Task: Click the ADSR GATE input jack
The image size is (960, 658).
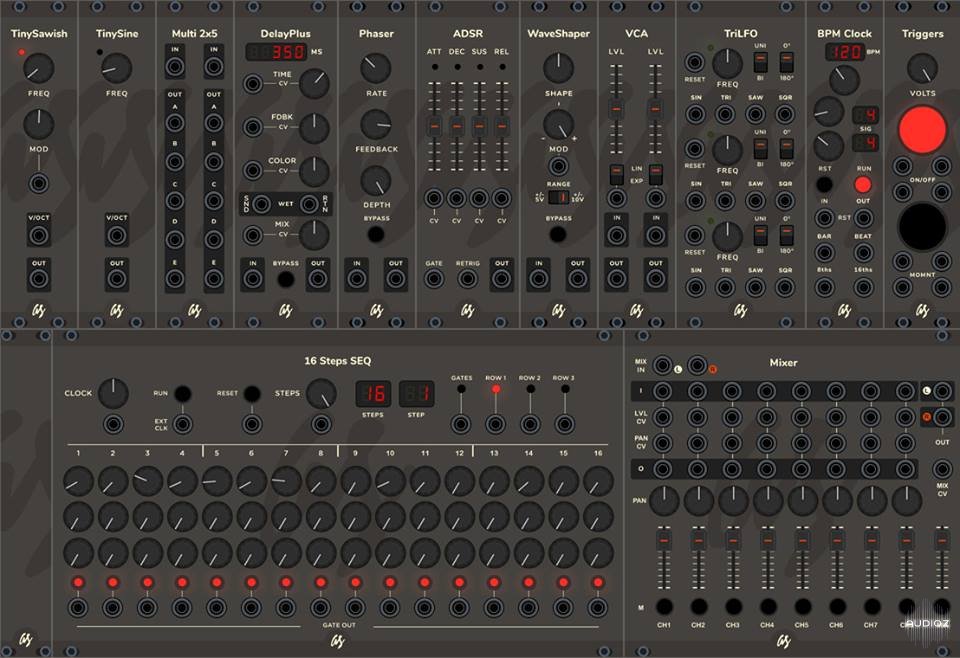Action: [434, 279]
